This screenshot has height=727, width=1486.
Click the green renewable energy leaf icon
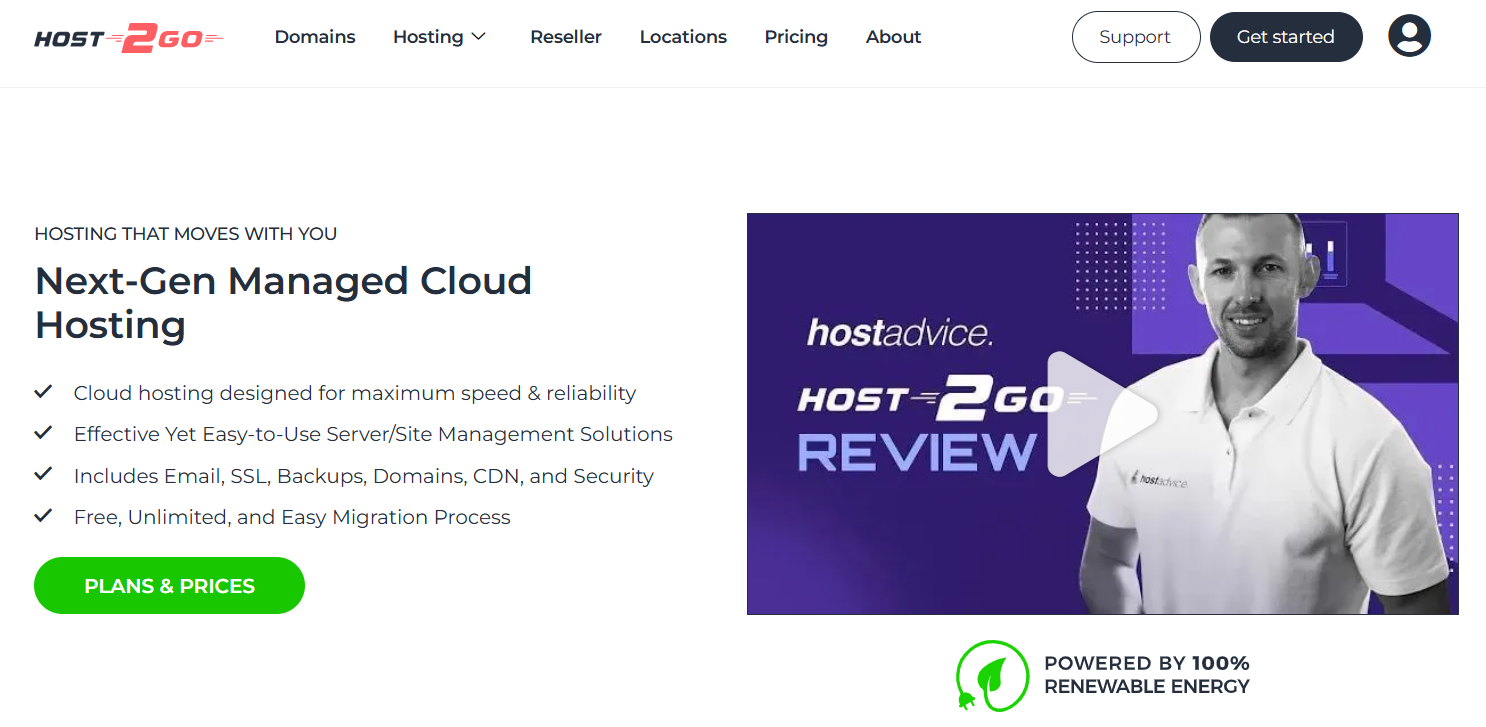point(992,675)
